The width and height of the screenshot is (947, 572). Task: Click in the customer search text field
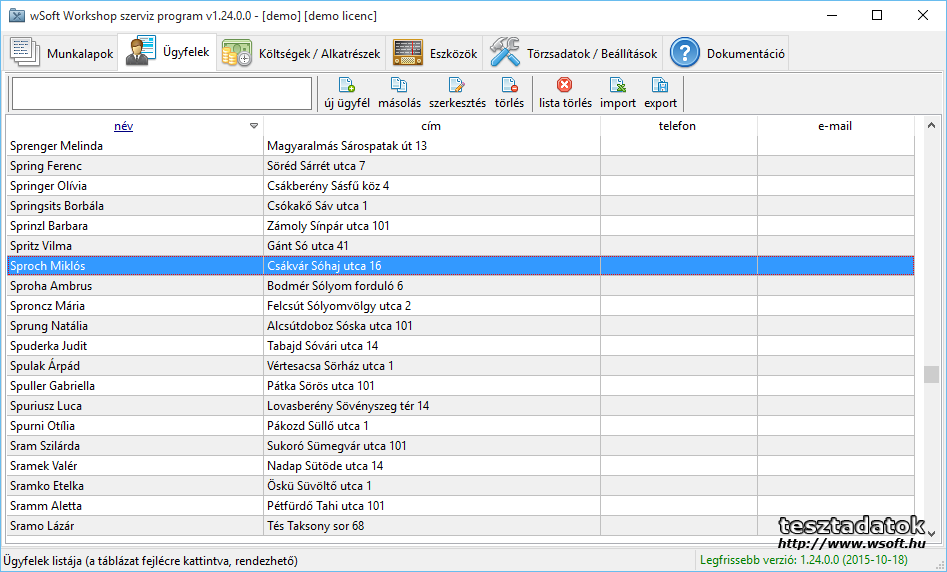tap(162, 94)
